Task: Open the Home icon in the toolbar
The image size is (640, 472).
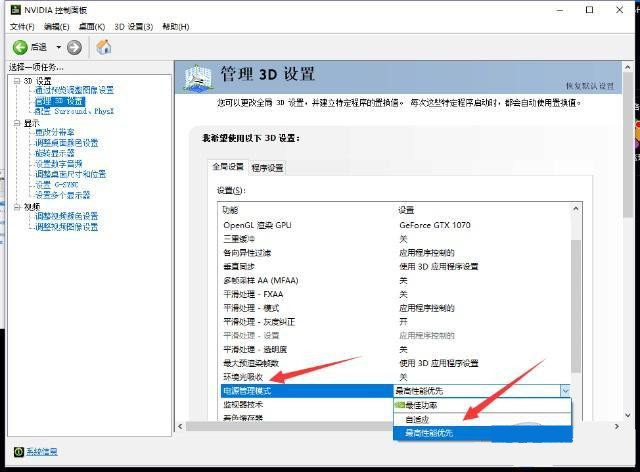Action: point(104,47)
